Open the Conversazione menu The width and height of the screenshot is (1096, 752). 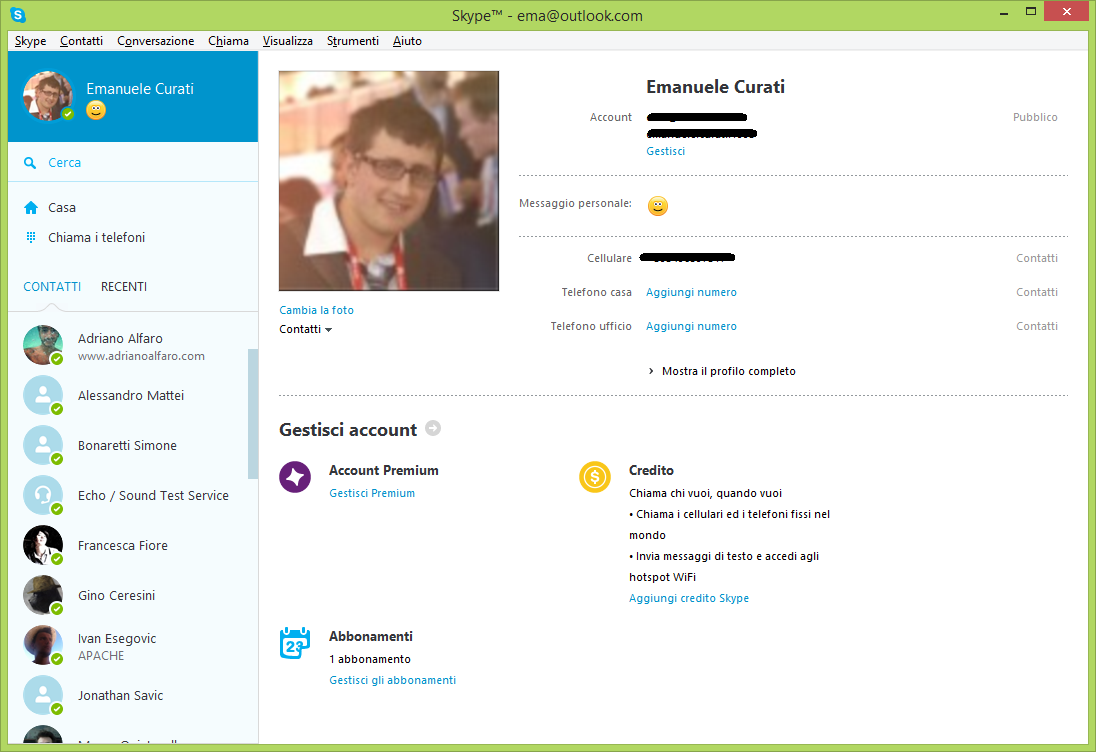click(x=155, y=41)
